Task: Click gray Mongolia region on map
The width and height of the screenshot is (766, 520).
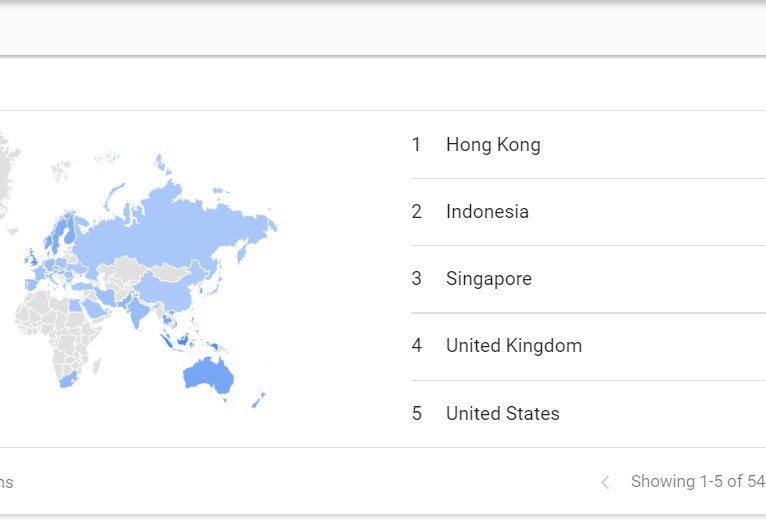Action: (x=170, y=271)
